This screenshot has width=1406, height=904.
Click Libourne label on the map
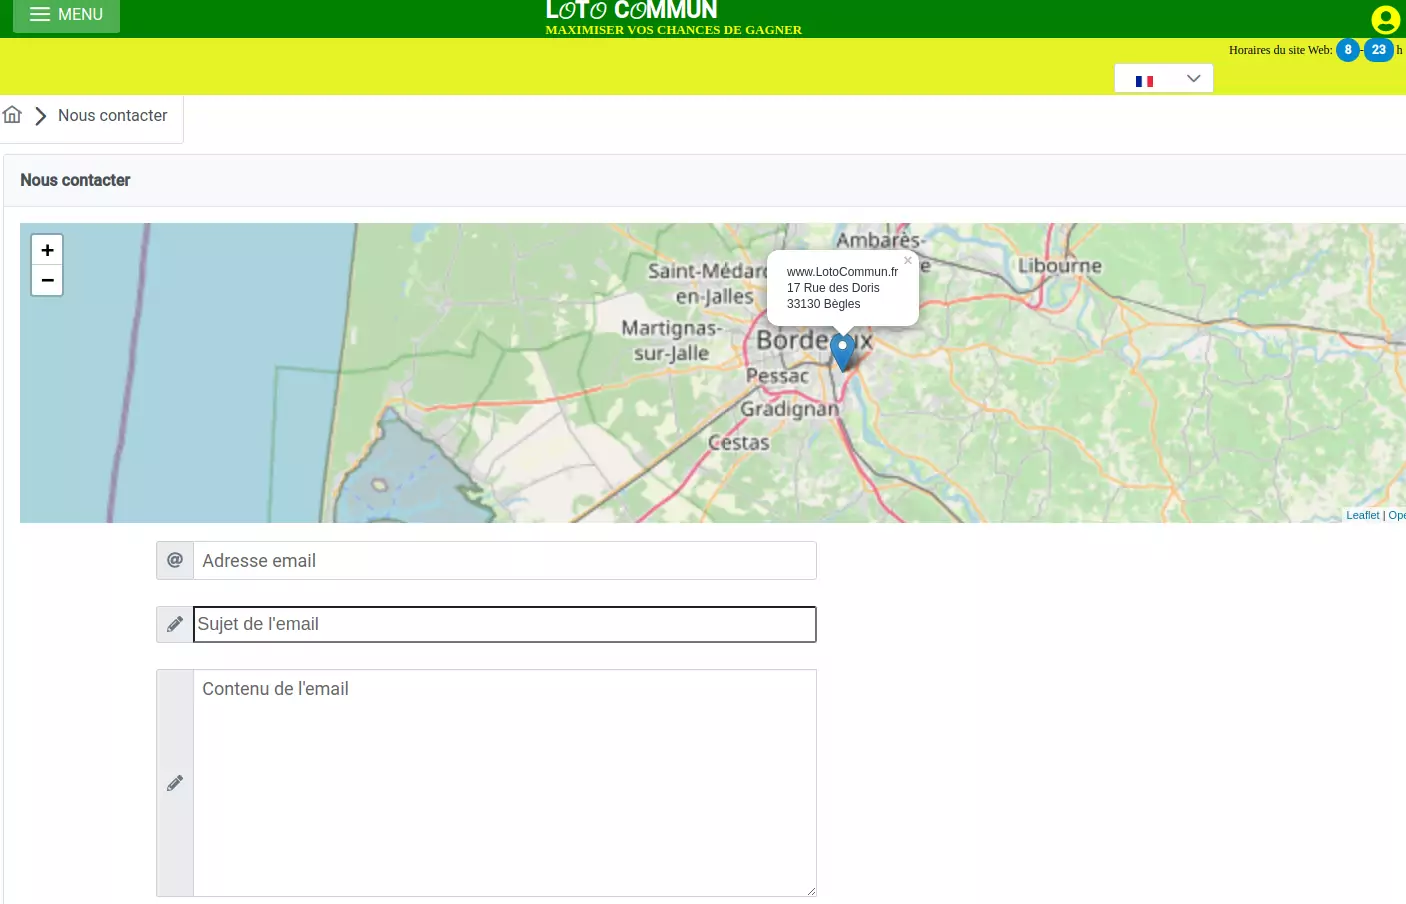1060,266
